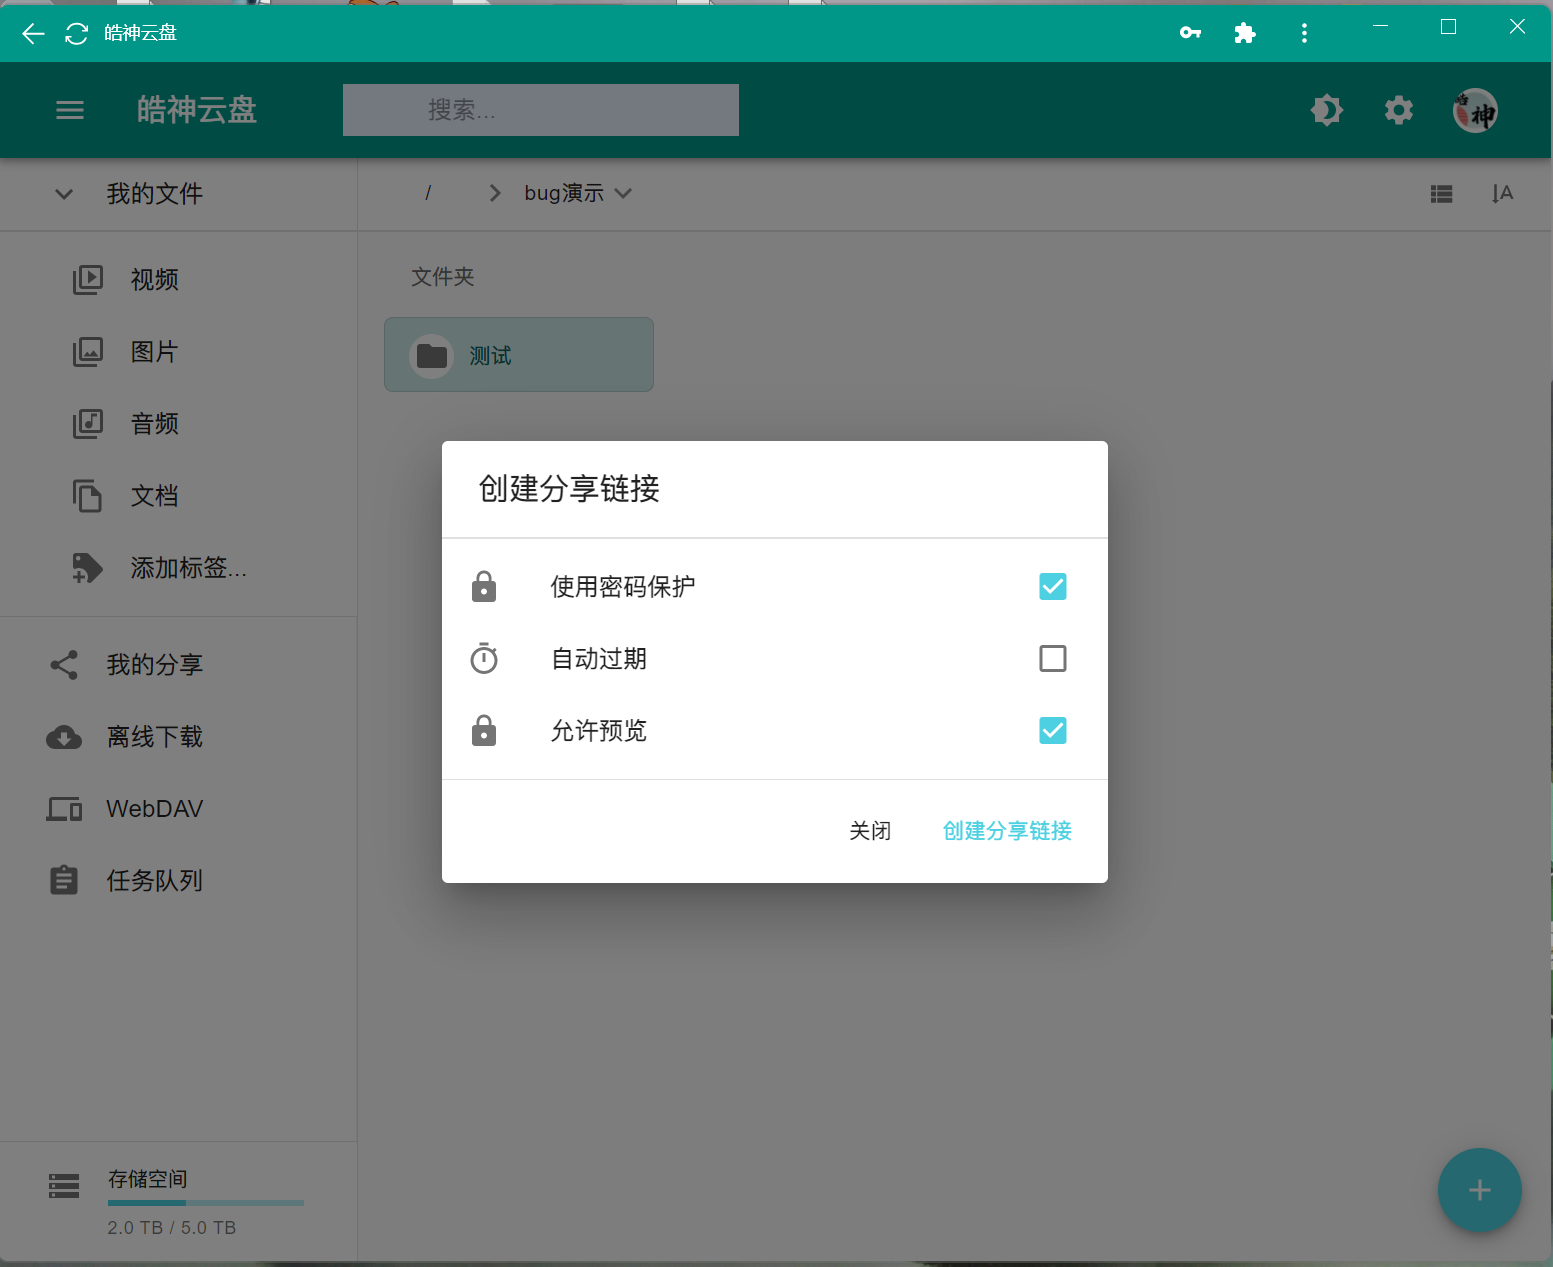Click the 2.0 TB / 5.0 TB text

point(172,1228)
